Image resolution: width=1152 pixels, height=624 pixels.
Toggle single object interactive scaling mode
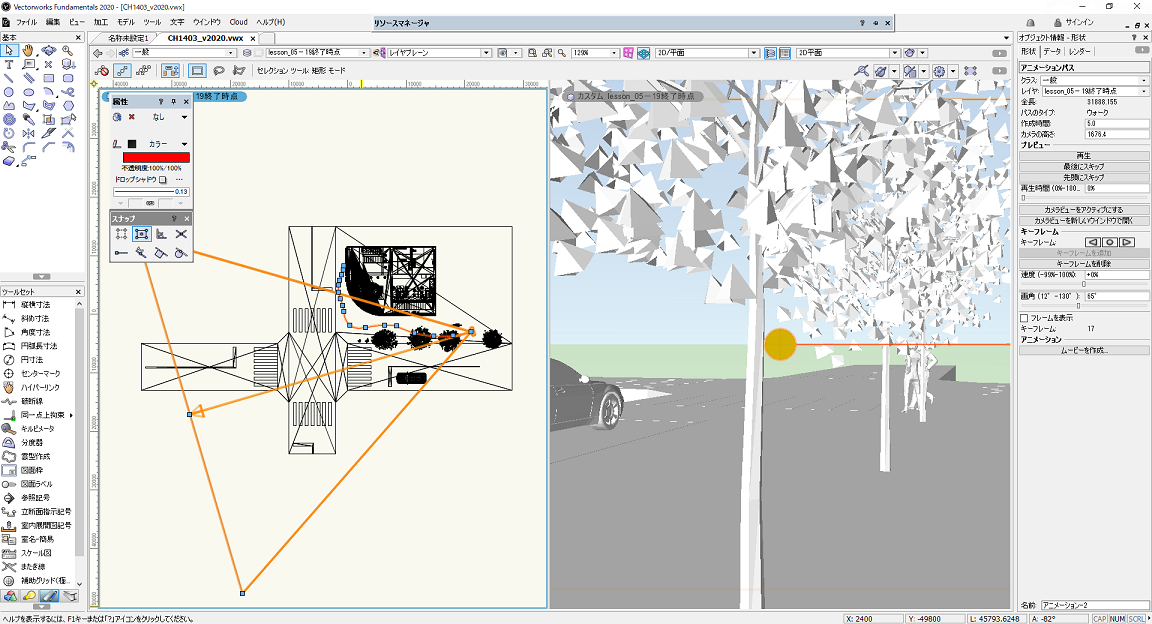(122, 71)
